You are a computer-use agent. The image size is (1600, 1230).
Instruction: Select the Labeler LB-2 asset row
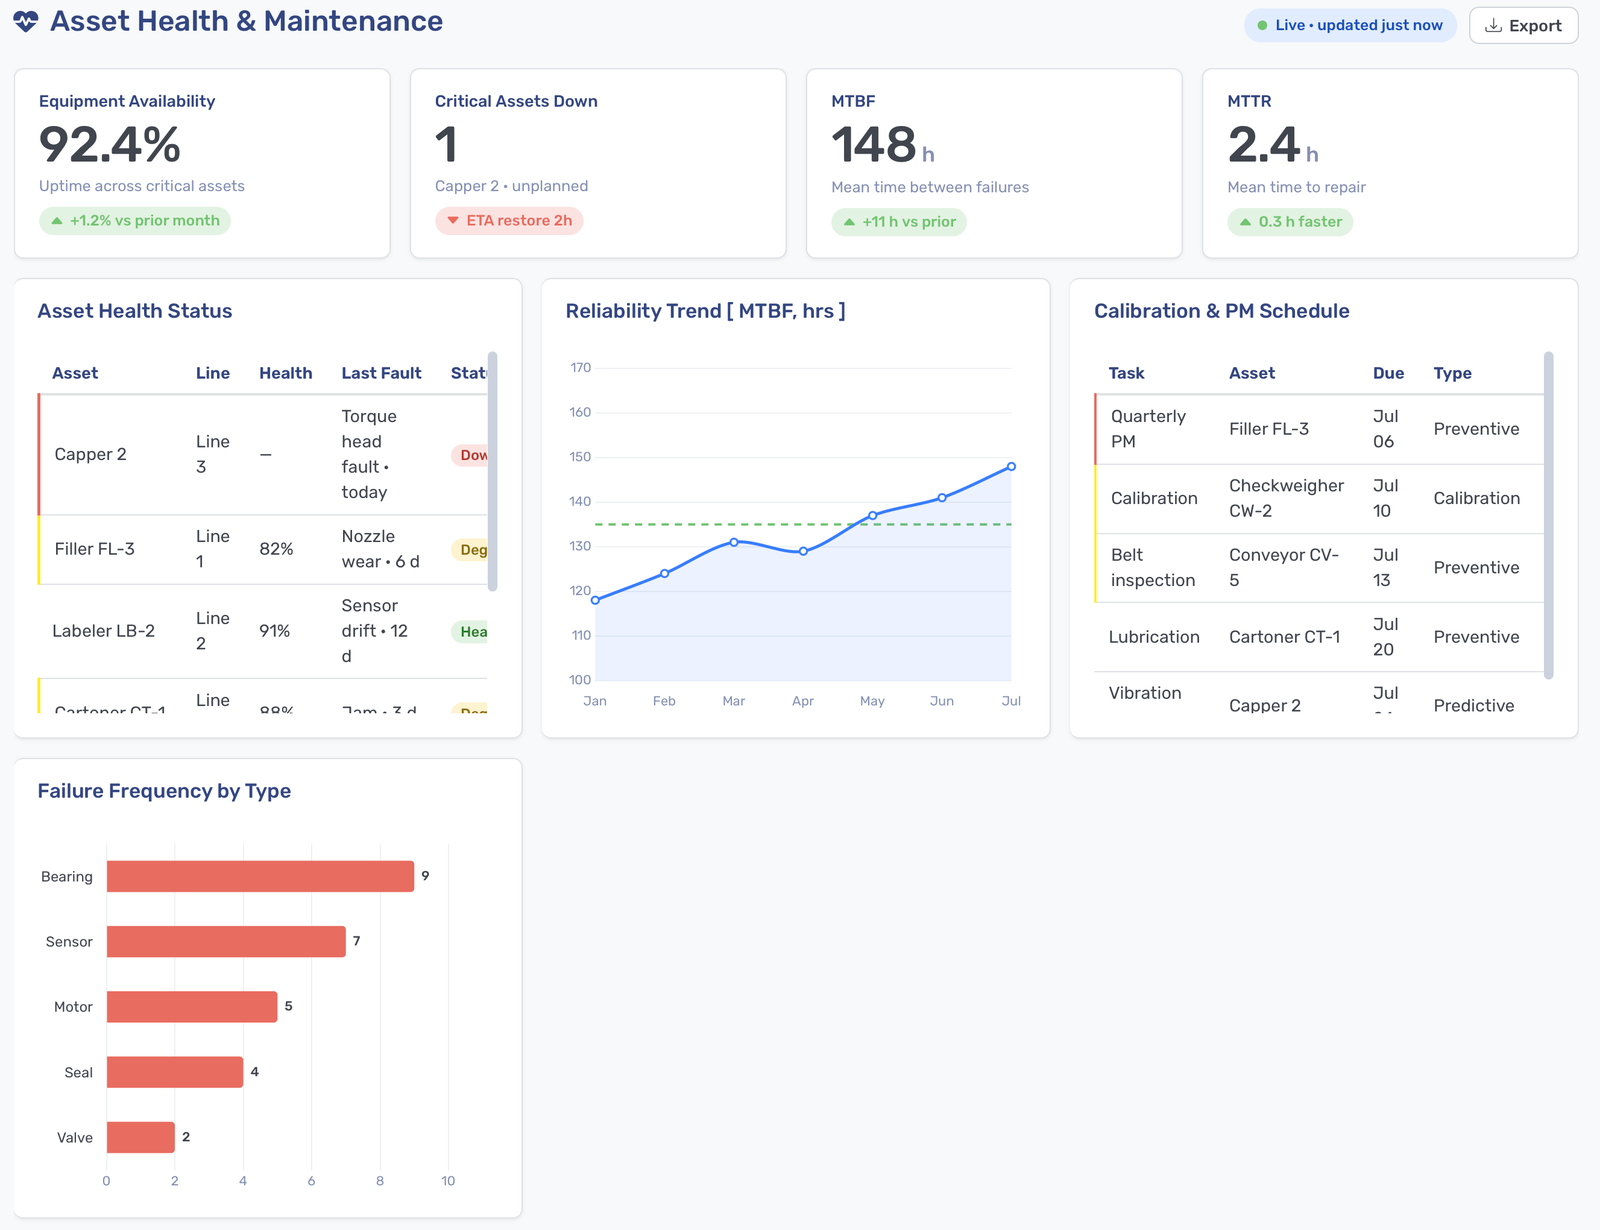point(263,631)
